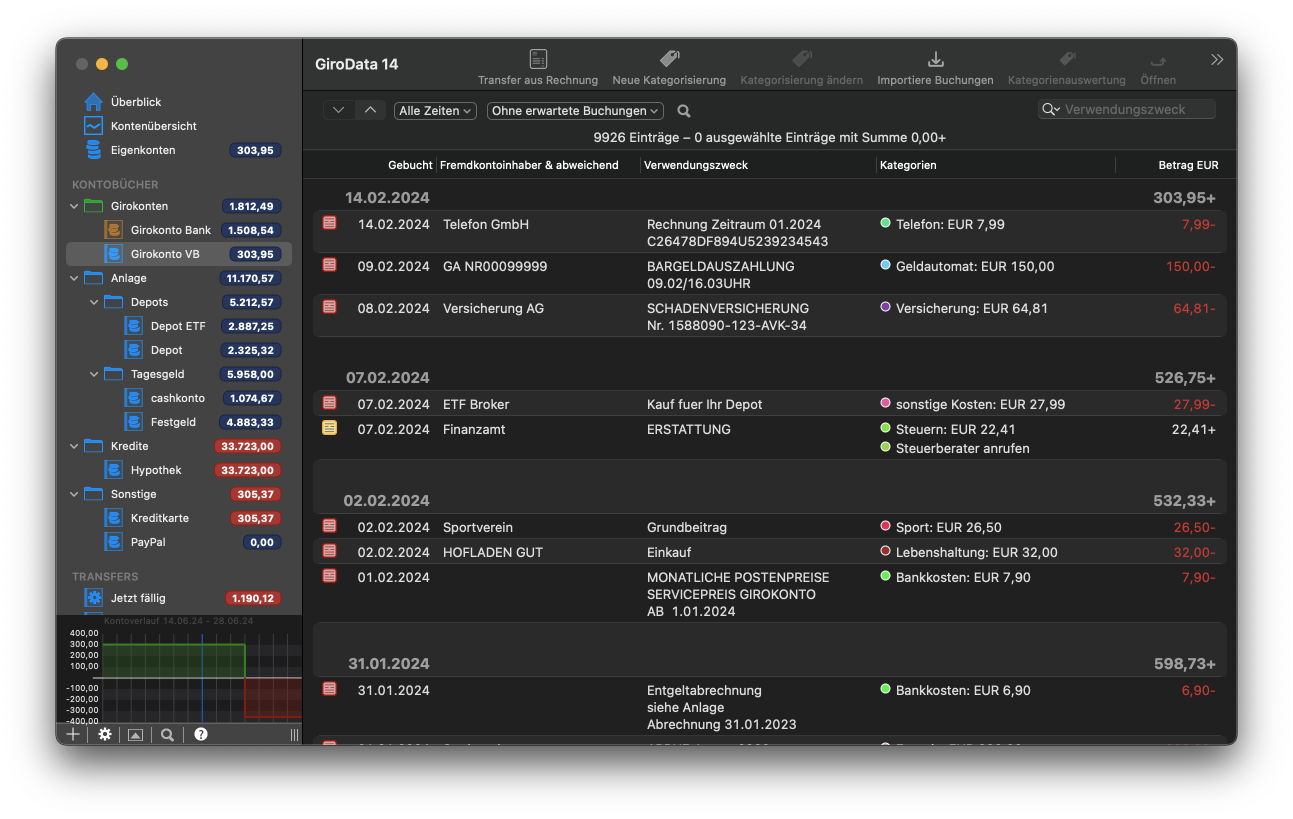1293x819 pixels.
Task: Click the Importiere Buchungen download icon
Action: click(935, 59)
